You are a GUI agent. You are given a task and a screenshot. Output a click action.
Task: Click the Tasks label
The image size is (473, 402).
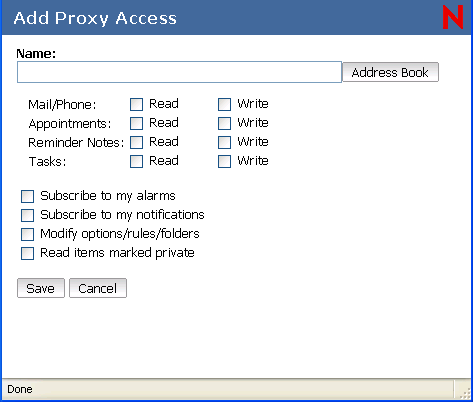click(47, 162)
